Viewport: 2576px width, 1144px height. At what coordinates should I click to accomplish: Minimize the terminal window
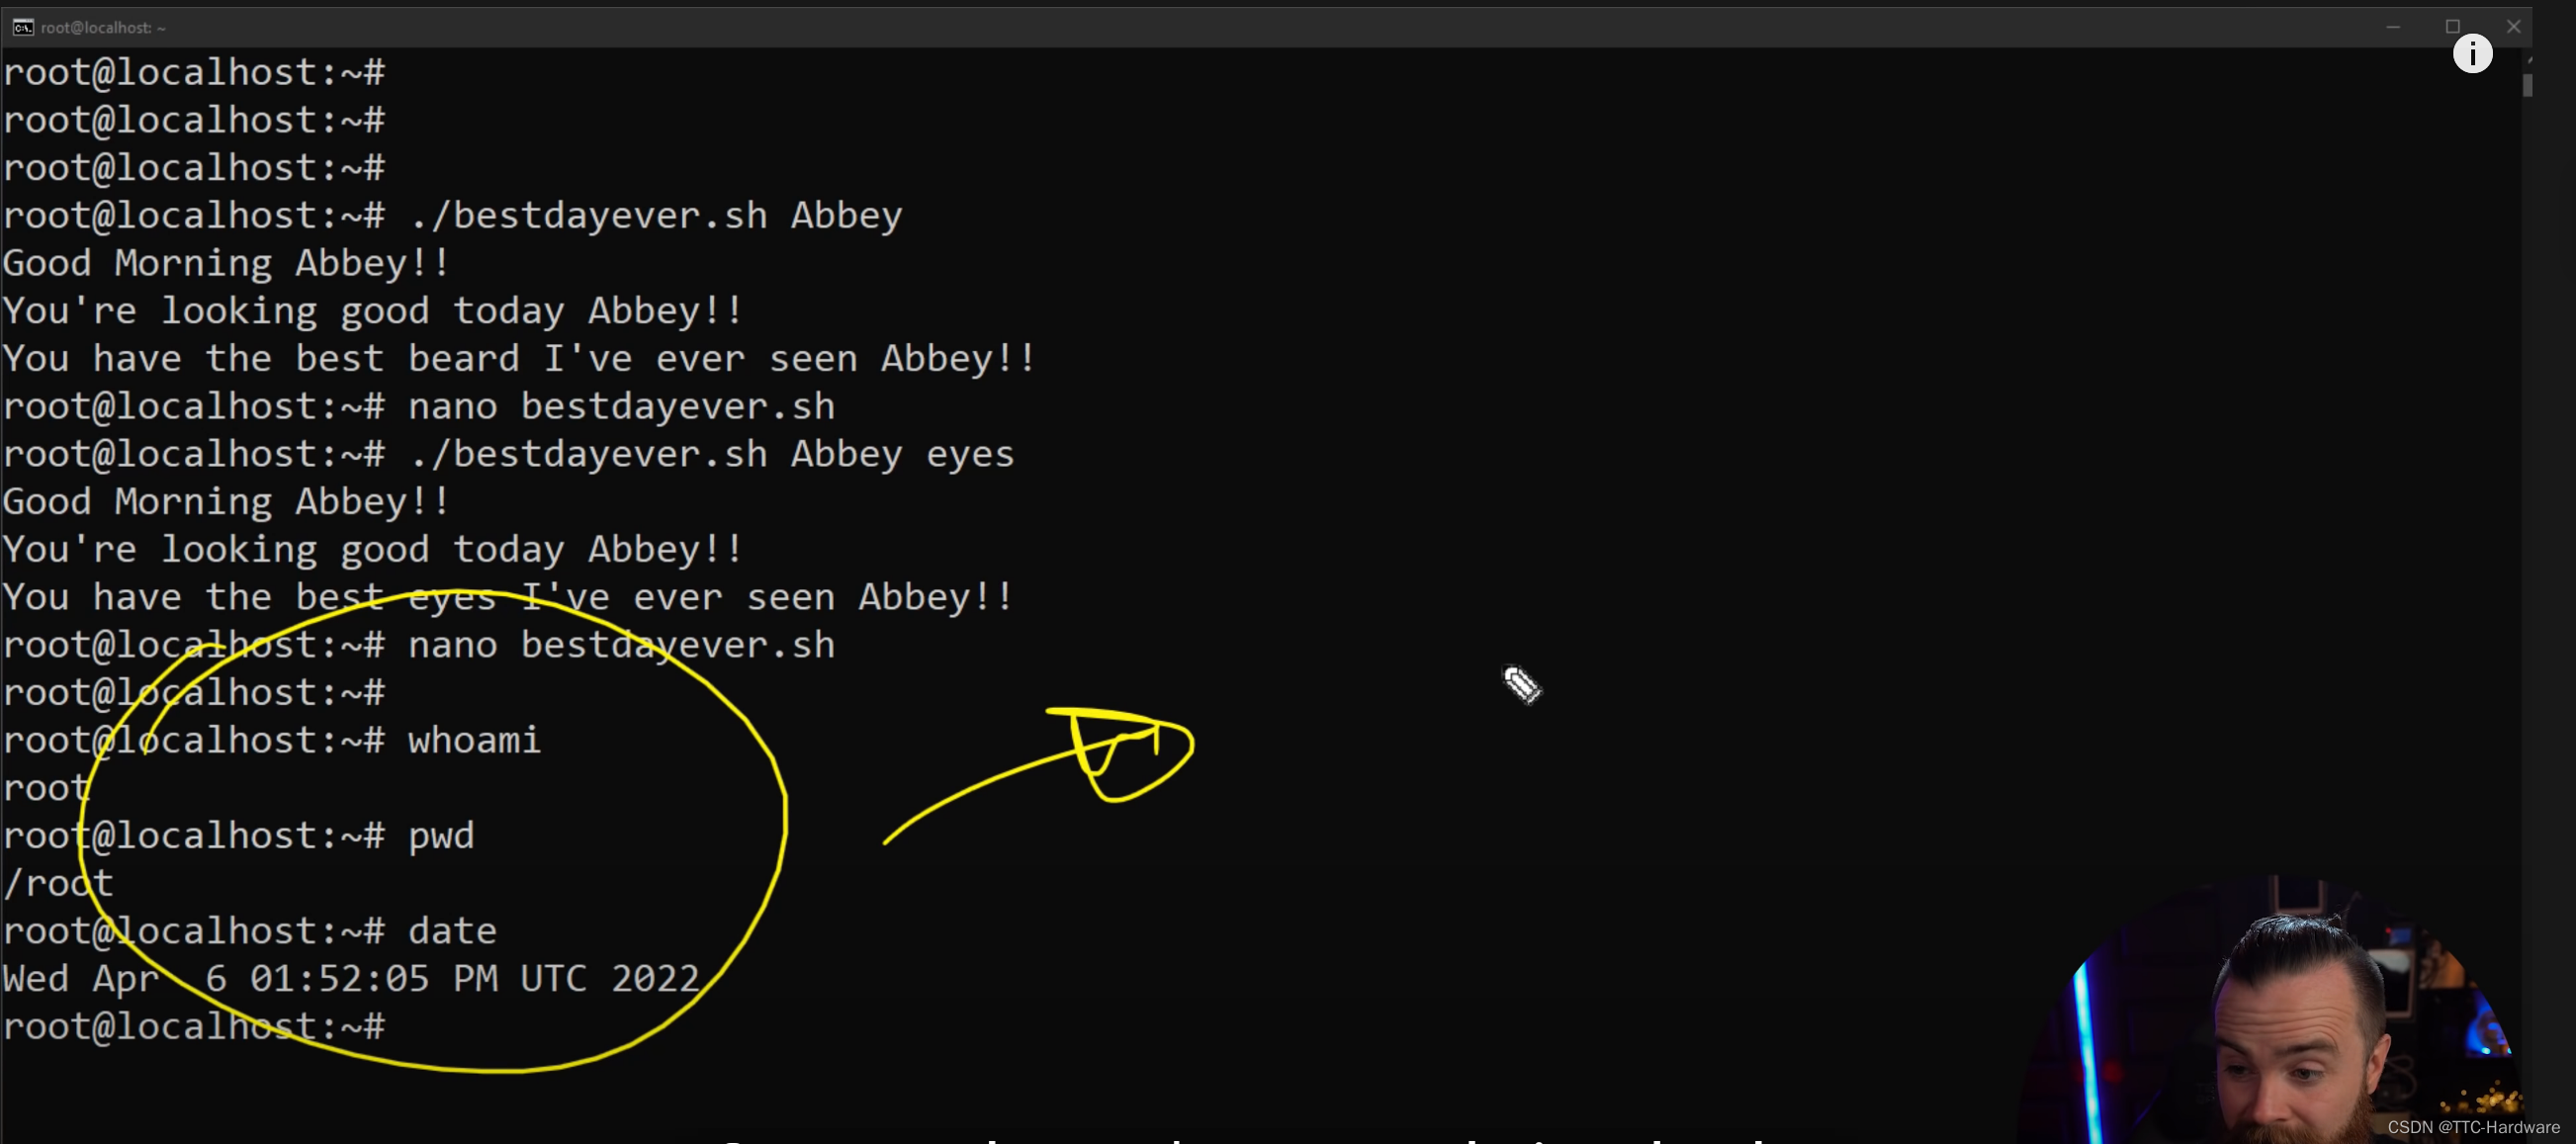point(2393,27)
